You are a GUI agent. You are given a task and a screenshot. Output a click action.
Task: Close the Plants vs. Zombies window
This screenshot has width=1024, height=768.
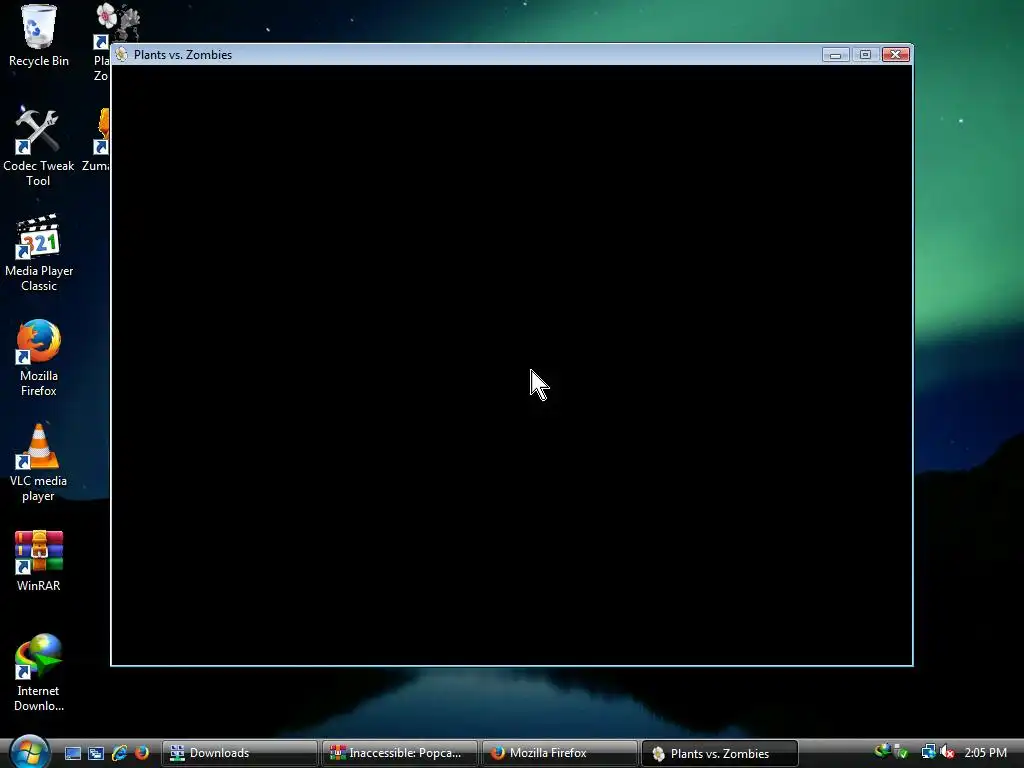click(x=896, y=55)
